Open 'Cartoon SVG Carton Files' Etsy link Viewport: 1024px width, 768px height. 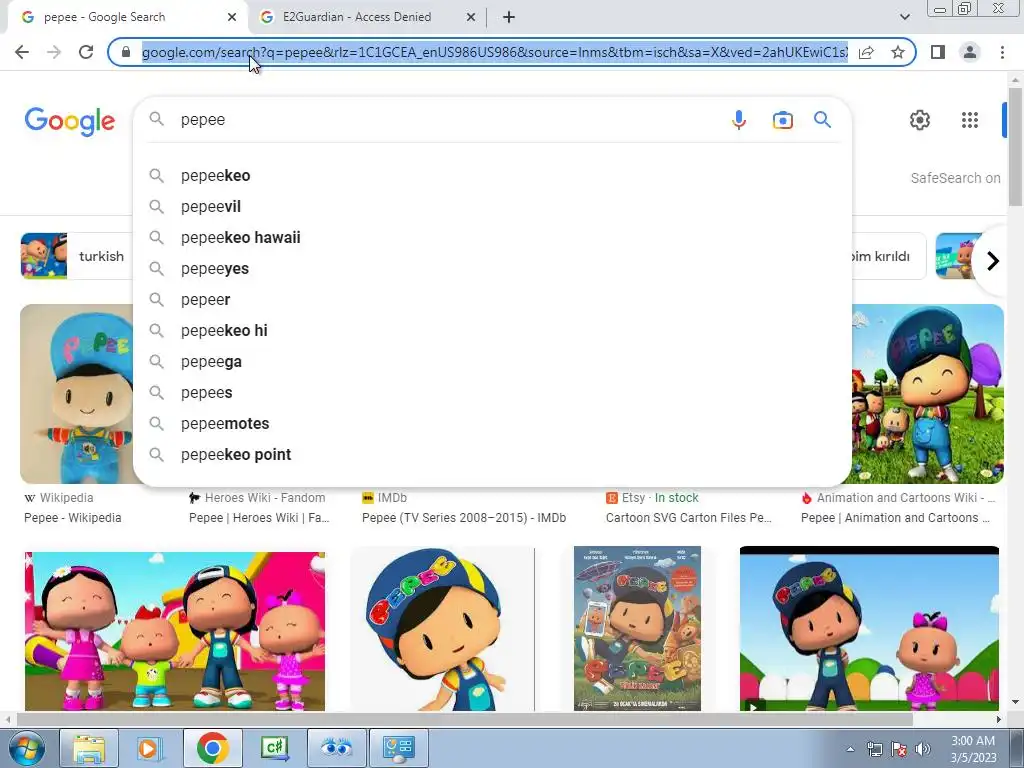688,518
